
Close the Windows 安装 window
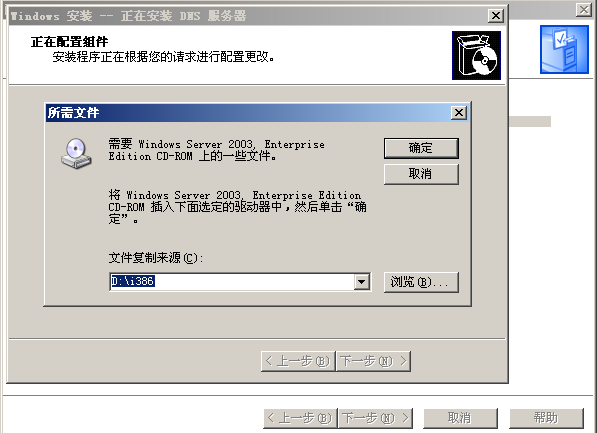(x=496, y=16)
